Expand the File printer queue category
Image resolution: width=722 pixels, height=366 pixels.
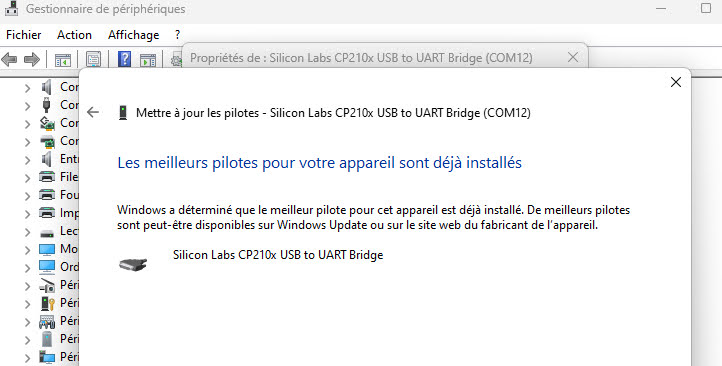coord(28,177)
